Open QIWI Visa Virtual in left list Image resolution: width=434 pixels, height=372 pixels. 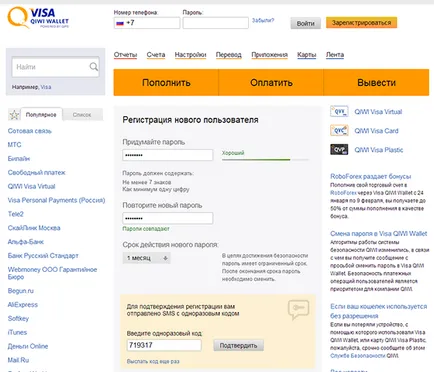(x=31, y=186)
